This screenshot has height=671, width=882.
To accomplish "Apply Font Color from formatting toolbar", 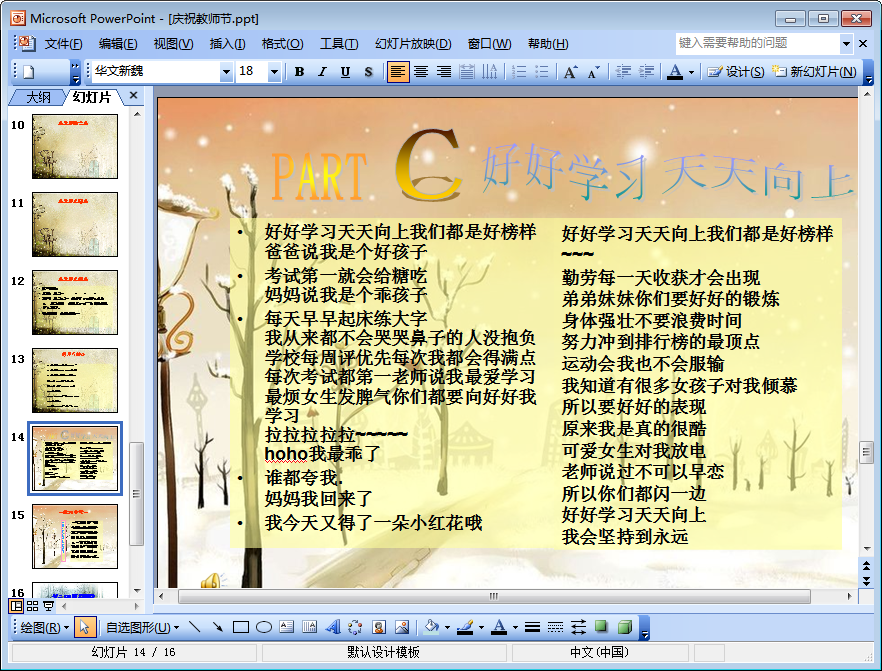I will point(675,72).
